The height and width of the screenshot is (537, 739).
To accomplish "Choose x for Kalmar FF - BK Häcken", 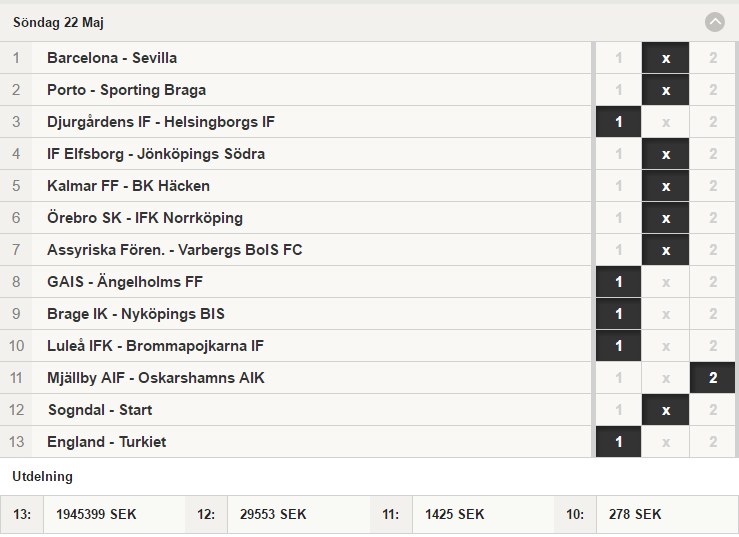I will click(665, 186).
